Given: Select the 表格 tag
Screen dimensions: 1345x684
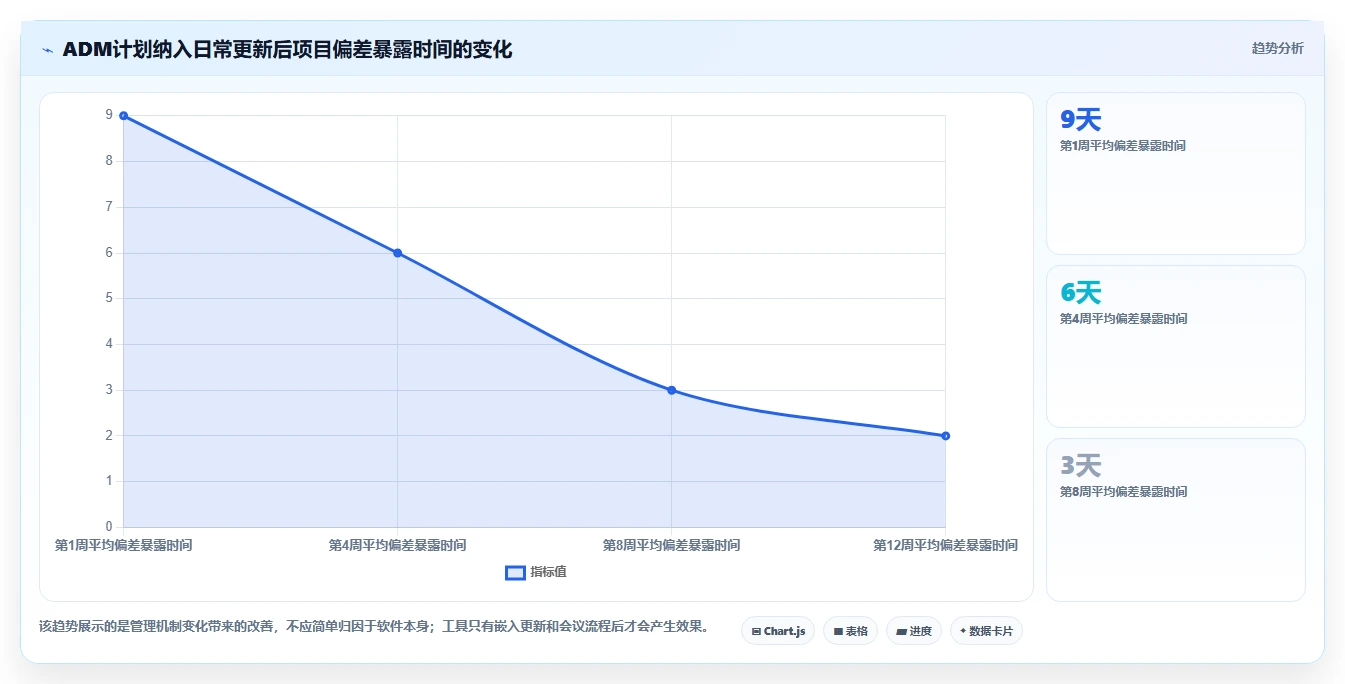Looking at the screenshot, I should tap(851, 631).
